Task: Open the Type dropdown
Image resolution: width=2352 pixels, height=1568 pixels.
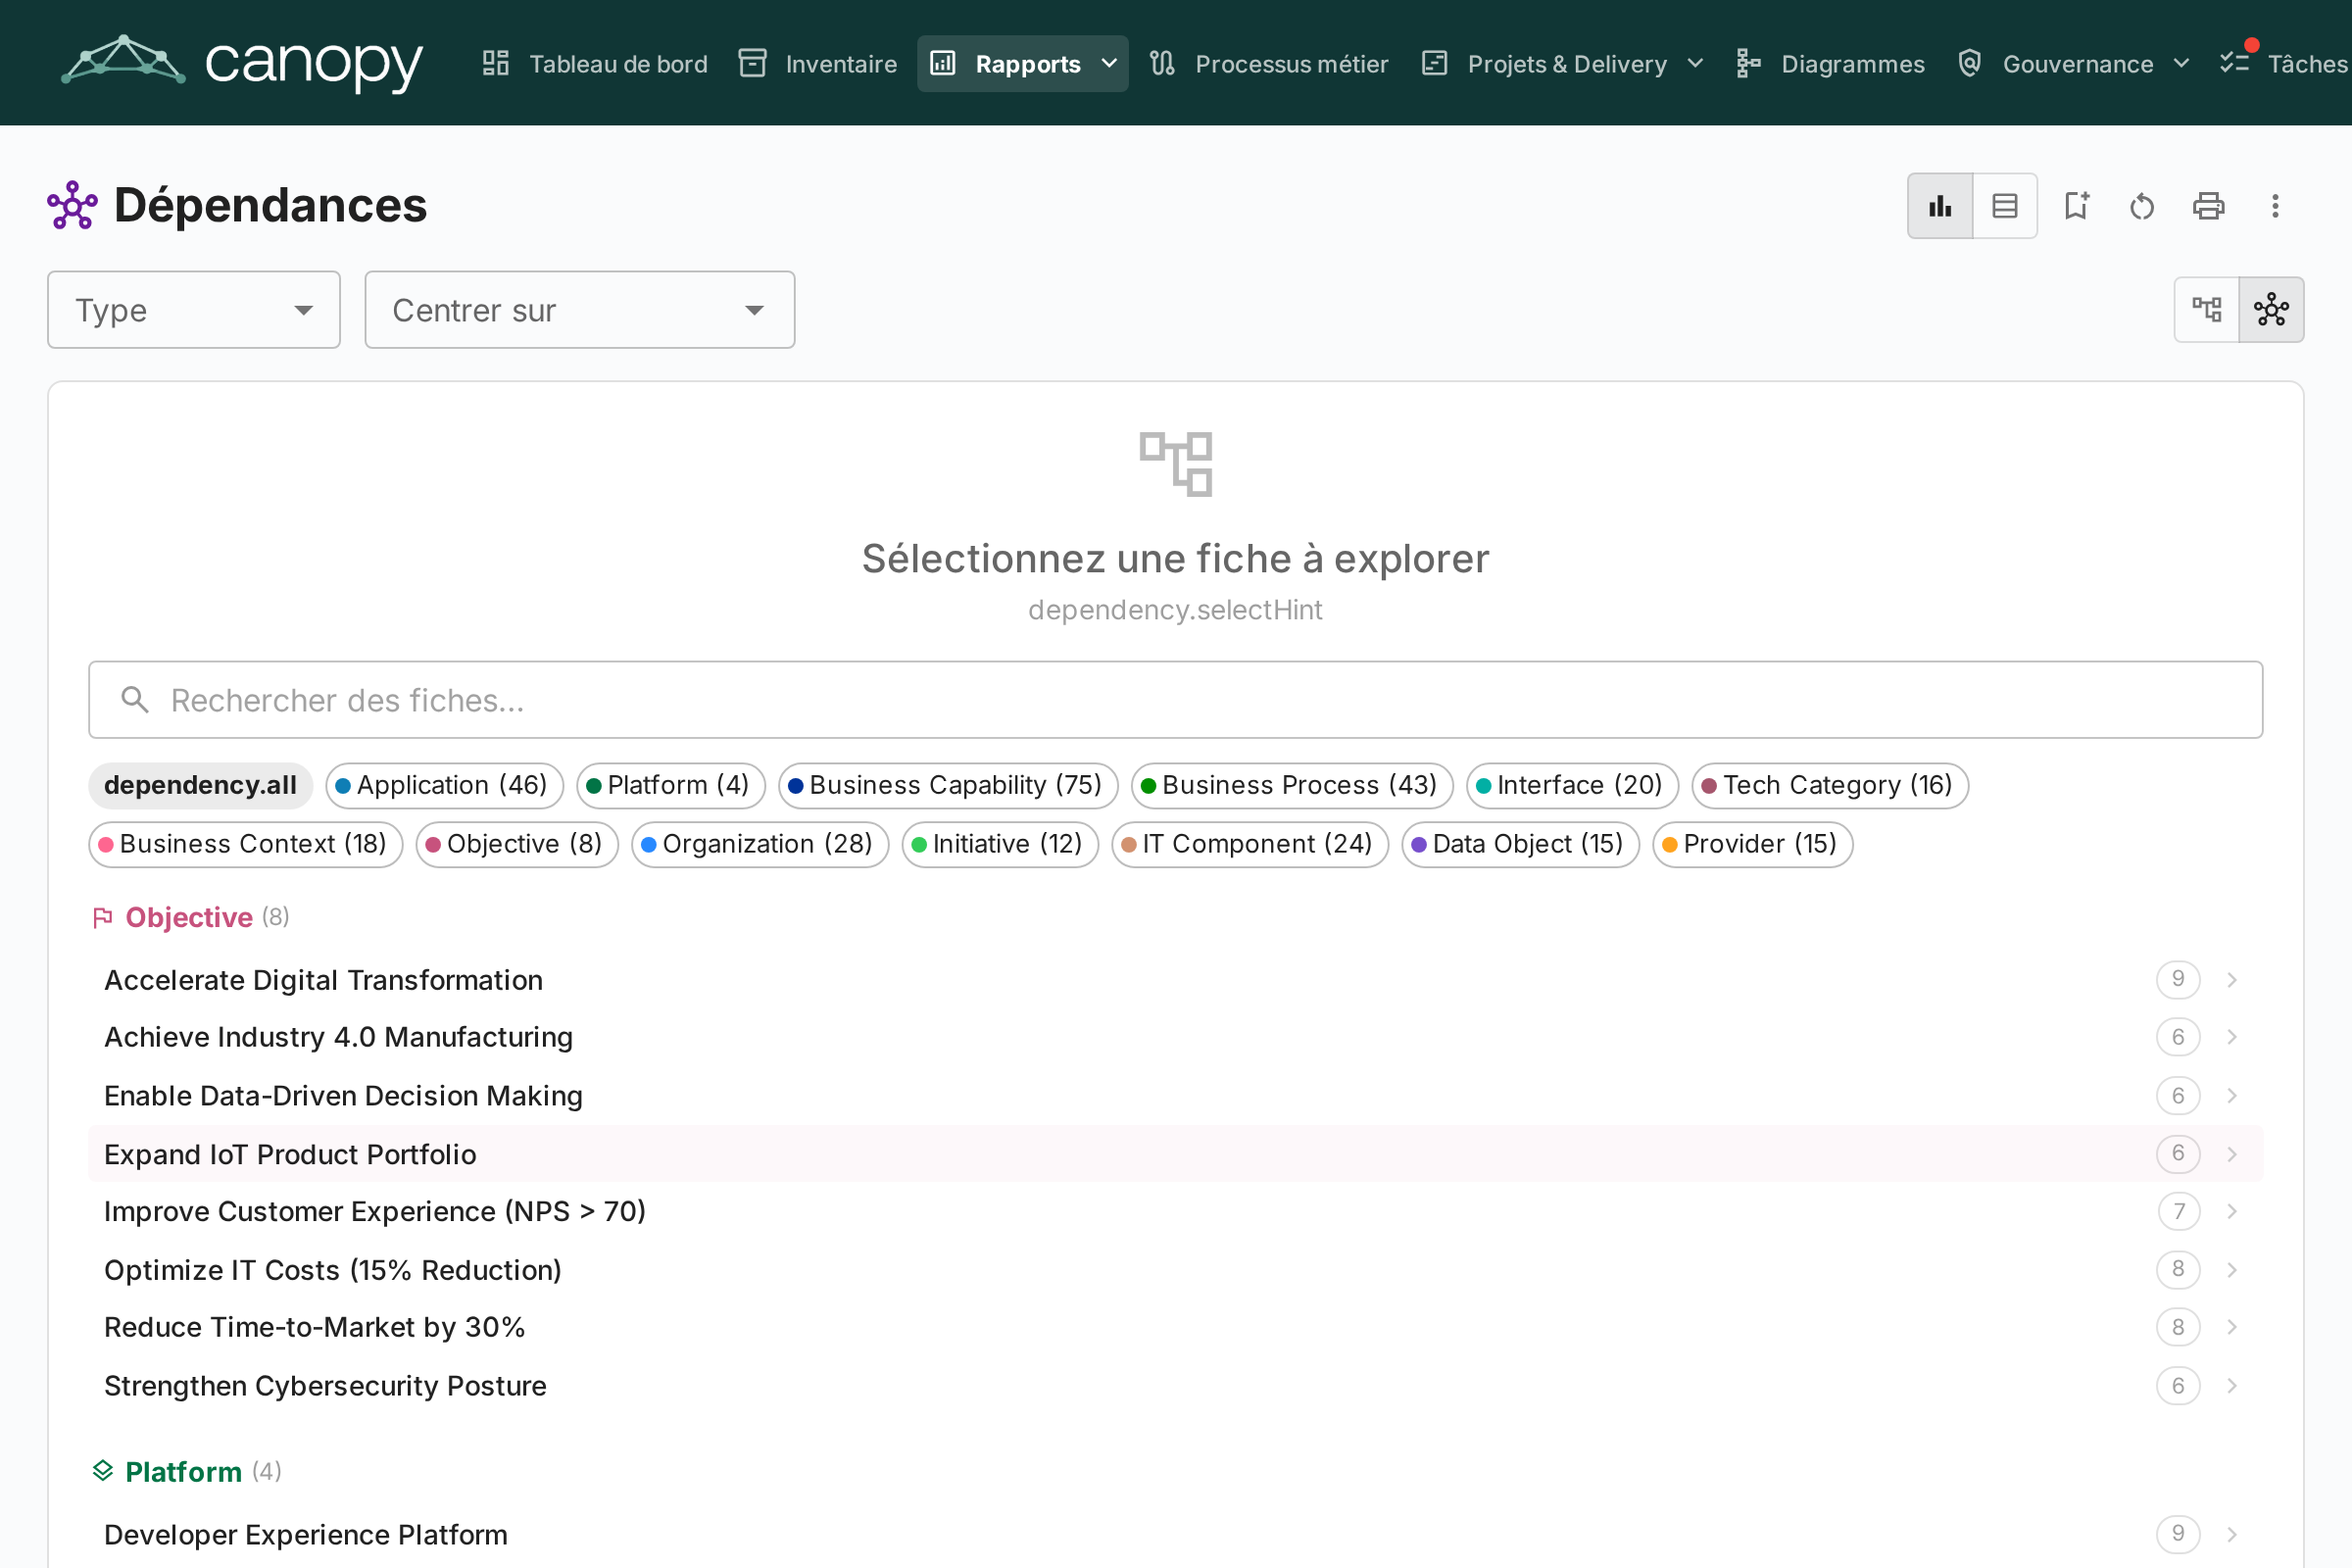Action: click(194, 310)
